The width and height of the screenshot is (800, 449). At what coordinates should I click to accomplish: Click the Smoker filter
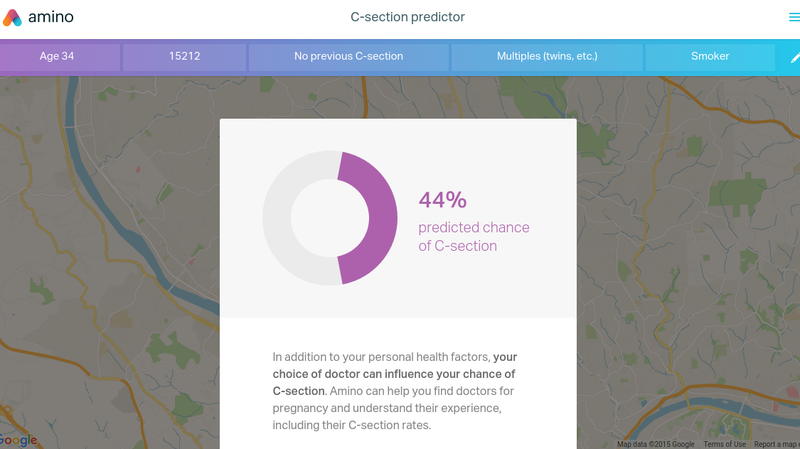coord(710,57)
